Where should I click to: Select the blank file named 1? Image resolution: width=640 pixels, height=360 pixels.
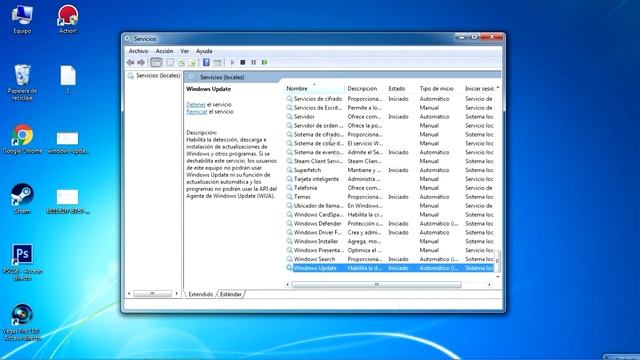tap(68, 79)
